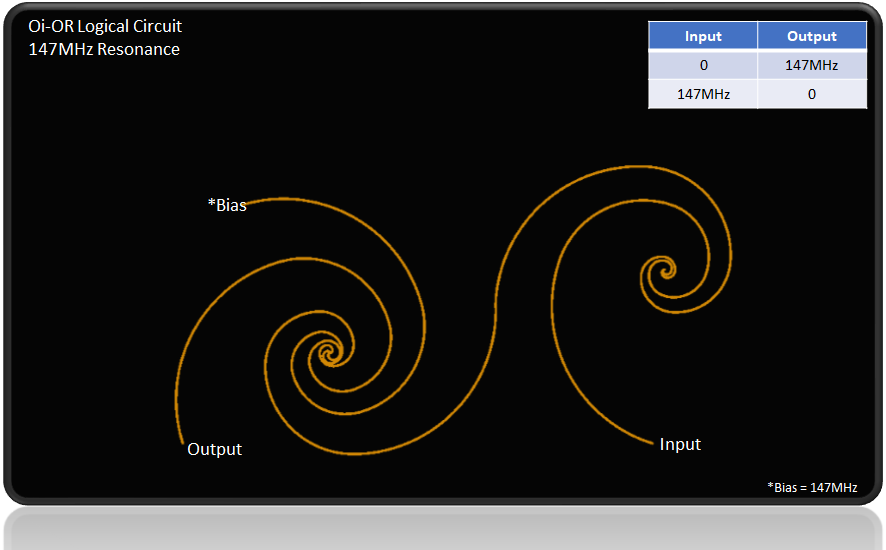This screenshot has height=550, width=886.
Task: Select the "Input" table header cell
Action: 702,36
